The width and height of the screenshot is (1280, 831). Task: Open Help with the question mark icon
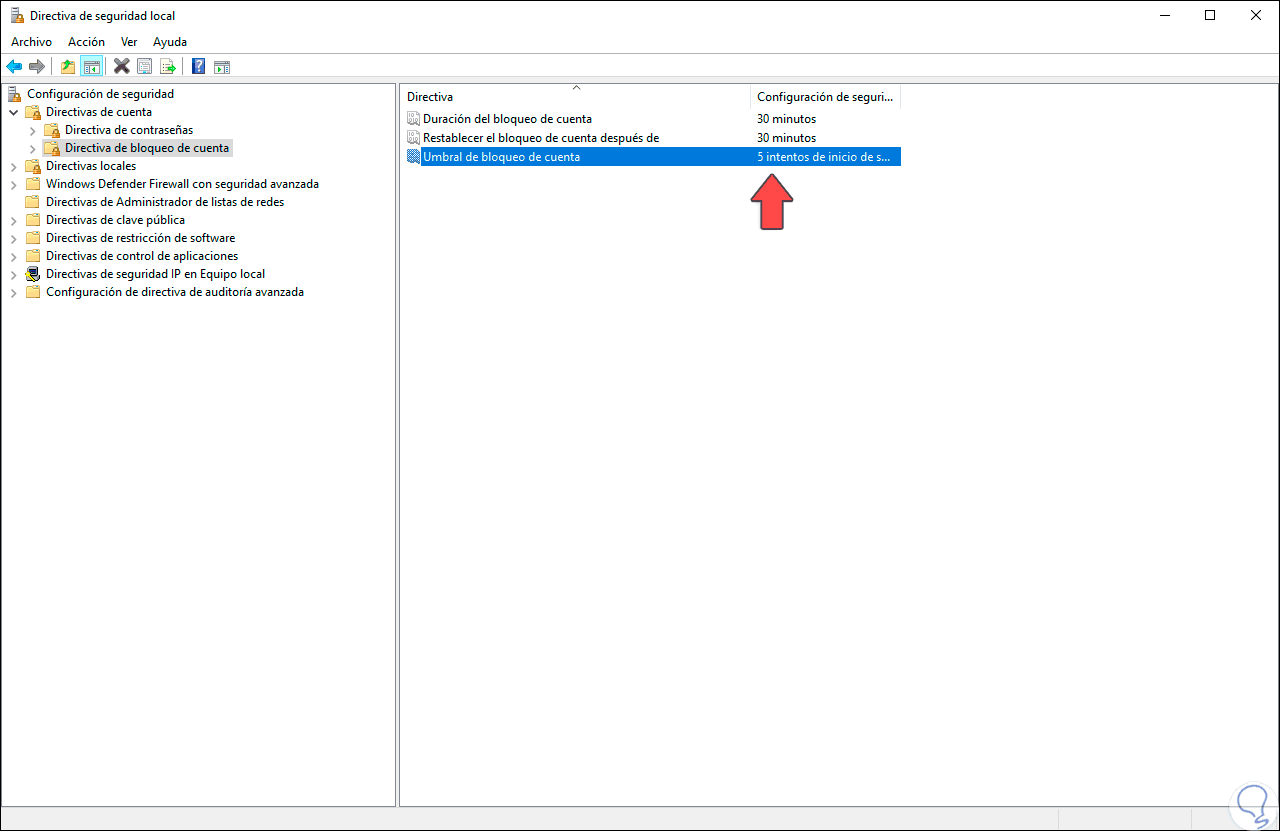point(197,66)
